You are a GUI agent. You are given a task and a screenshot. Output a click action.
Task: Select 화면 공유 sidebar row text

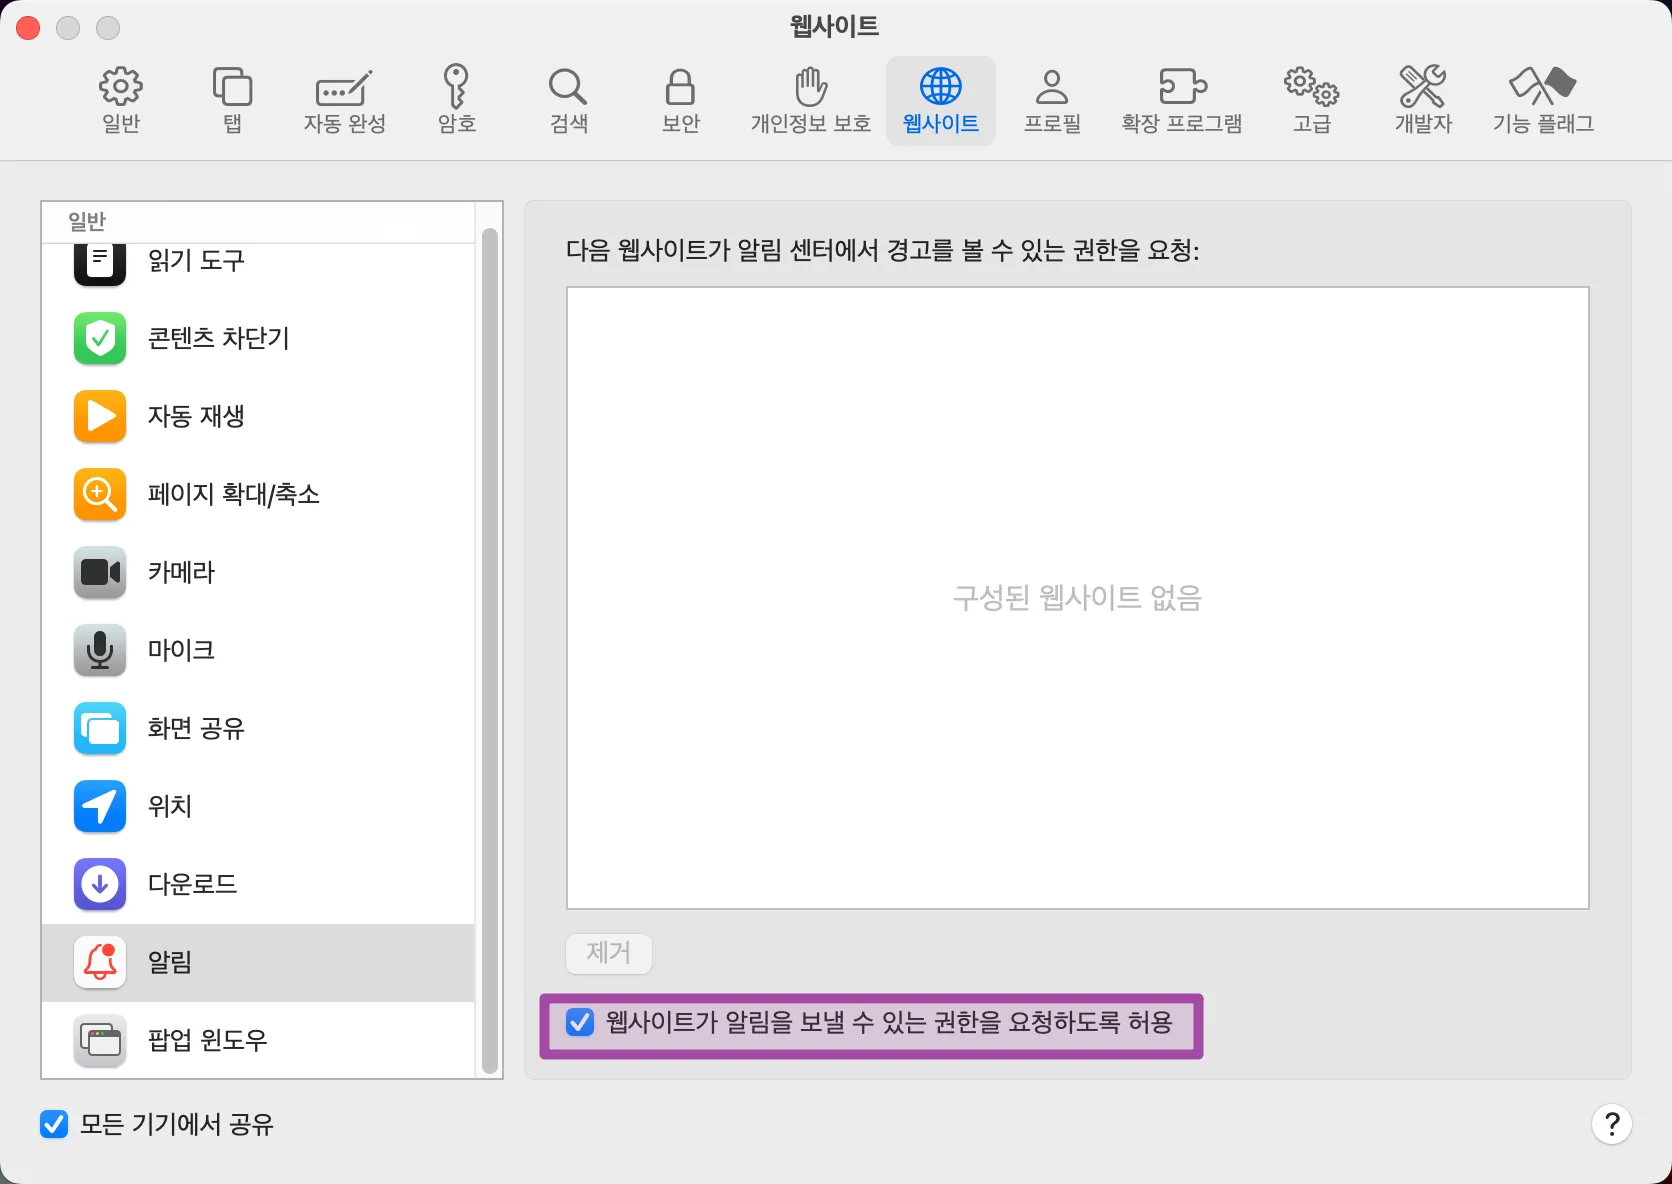click(196, 728)
